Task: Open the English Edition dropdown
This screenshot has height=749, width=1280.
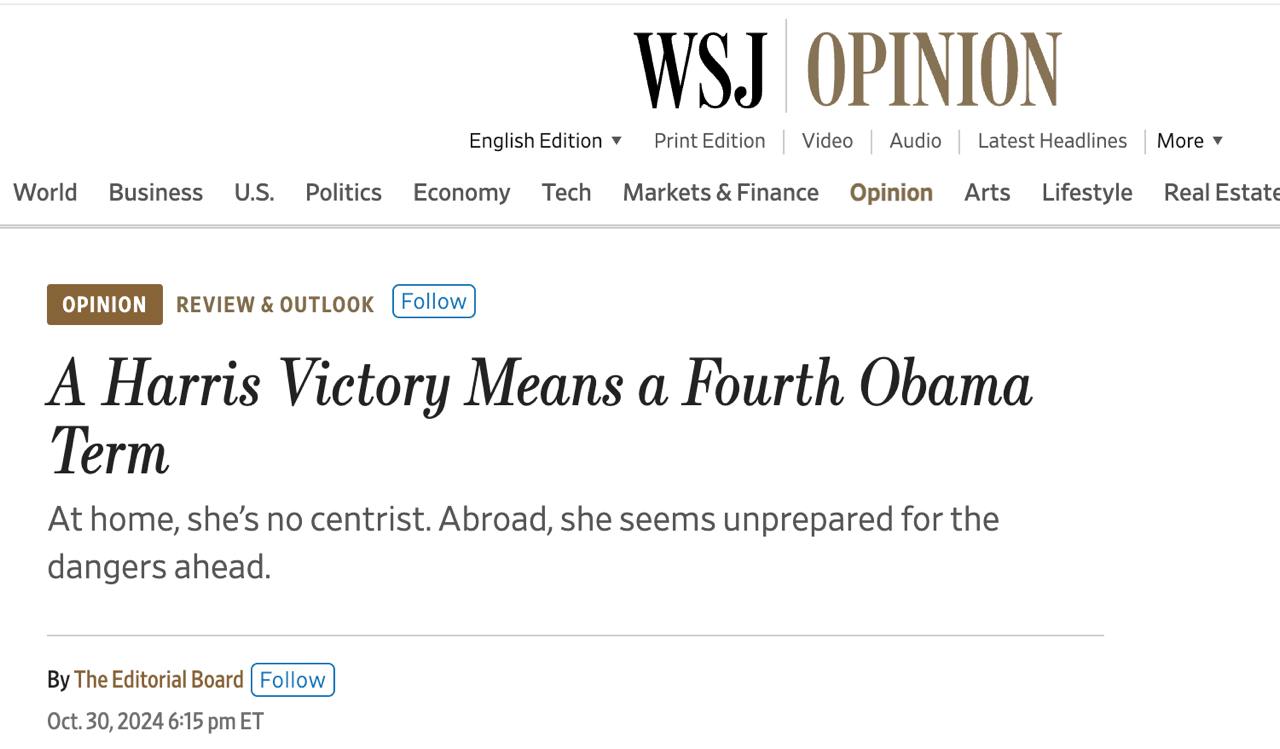Action: coord(545,141)
